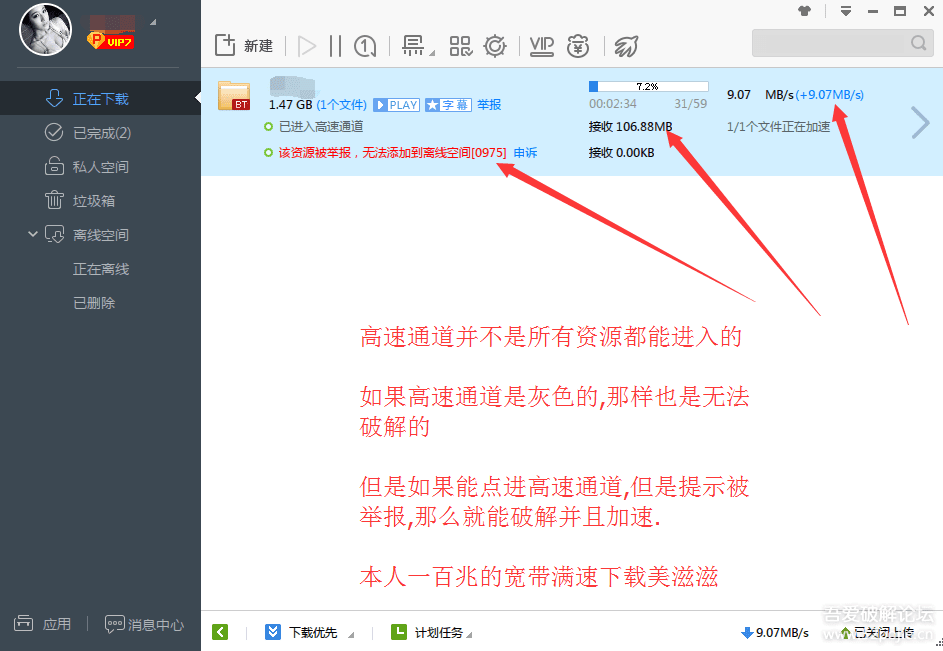Click the speed limit clock icon
943x651 pixels.
click(365, 45)
